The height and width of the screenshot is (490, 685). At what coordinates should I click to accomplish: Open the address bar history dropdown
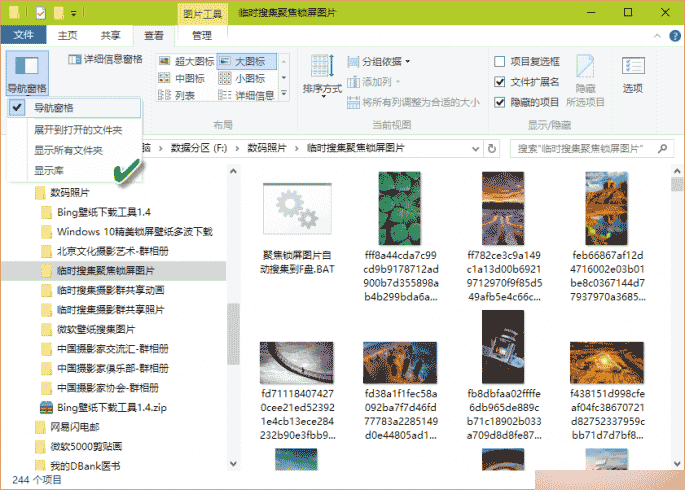point(475,149)
